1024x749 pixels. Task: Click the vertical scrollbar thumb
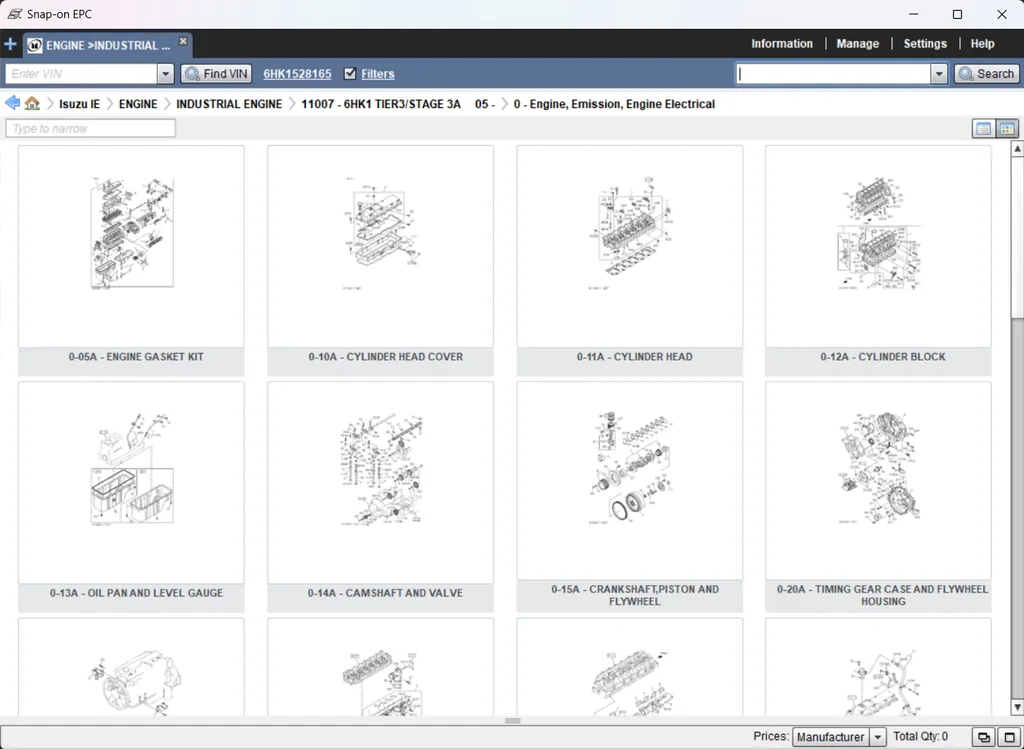pyautogui.click(x=1017, y=238)
